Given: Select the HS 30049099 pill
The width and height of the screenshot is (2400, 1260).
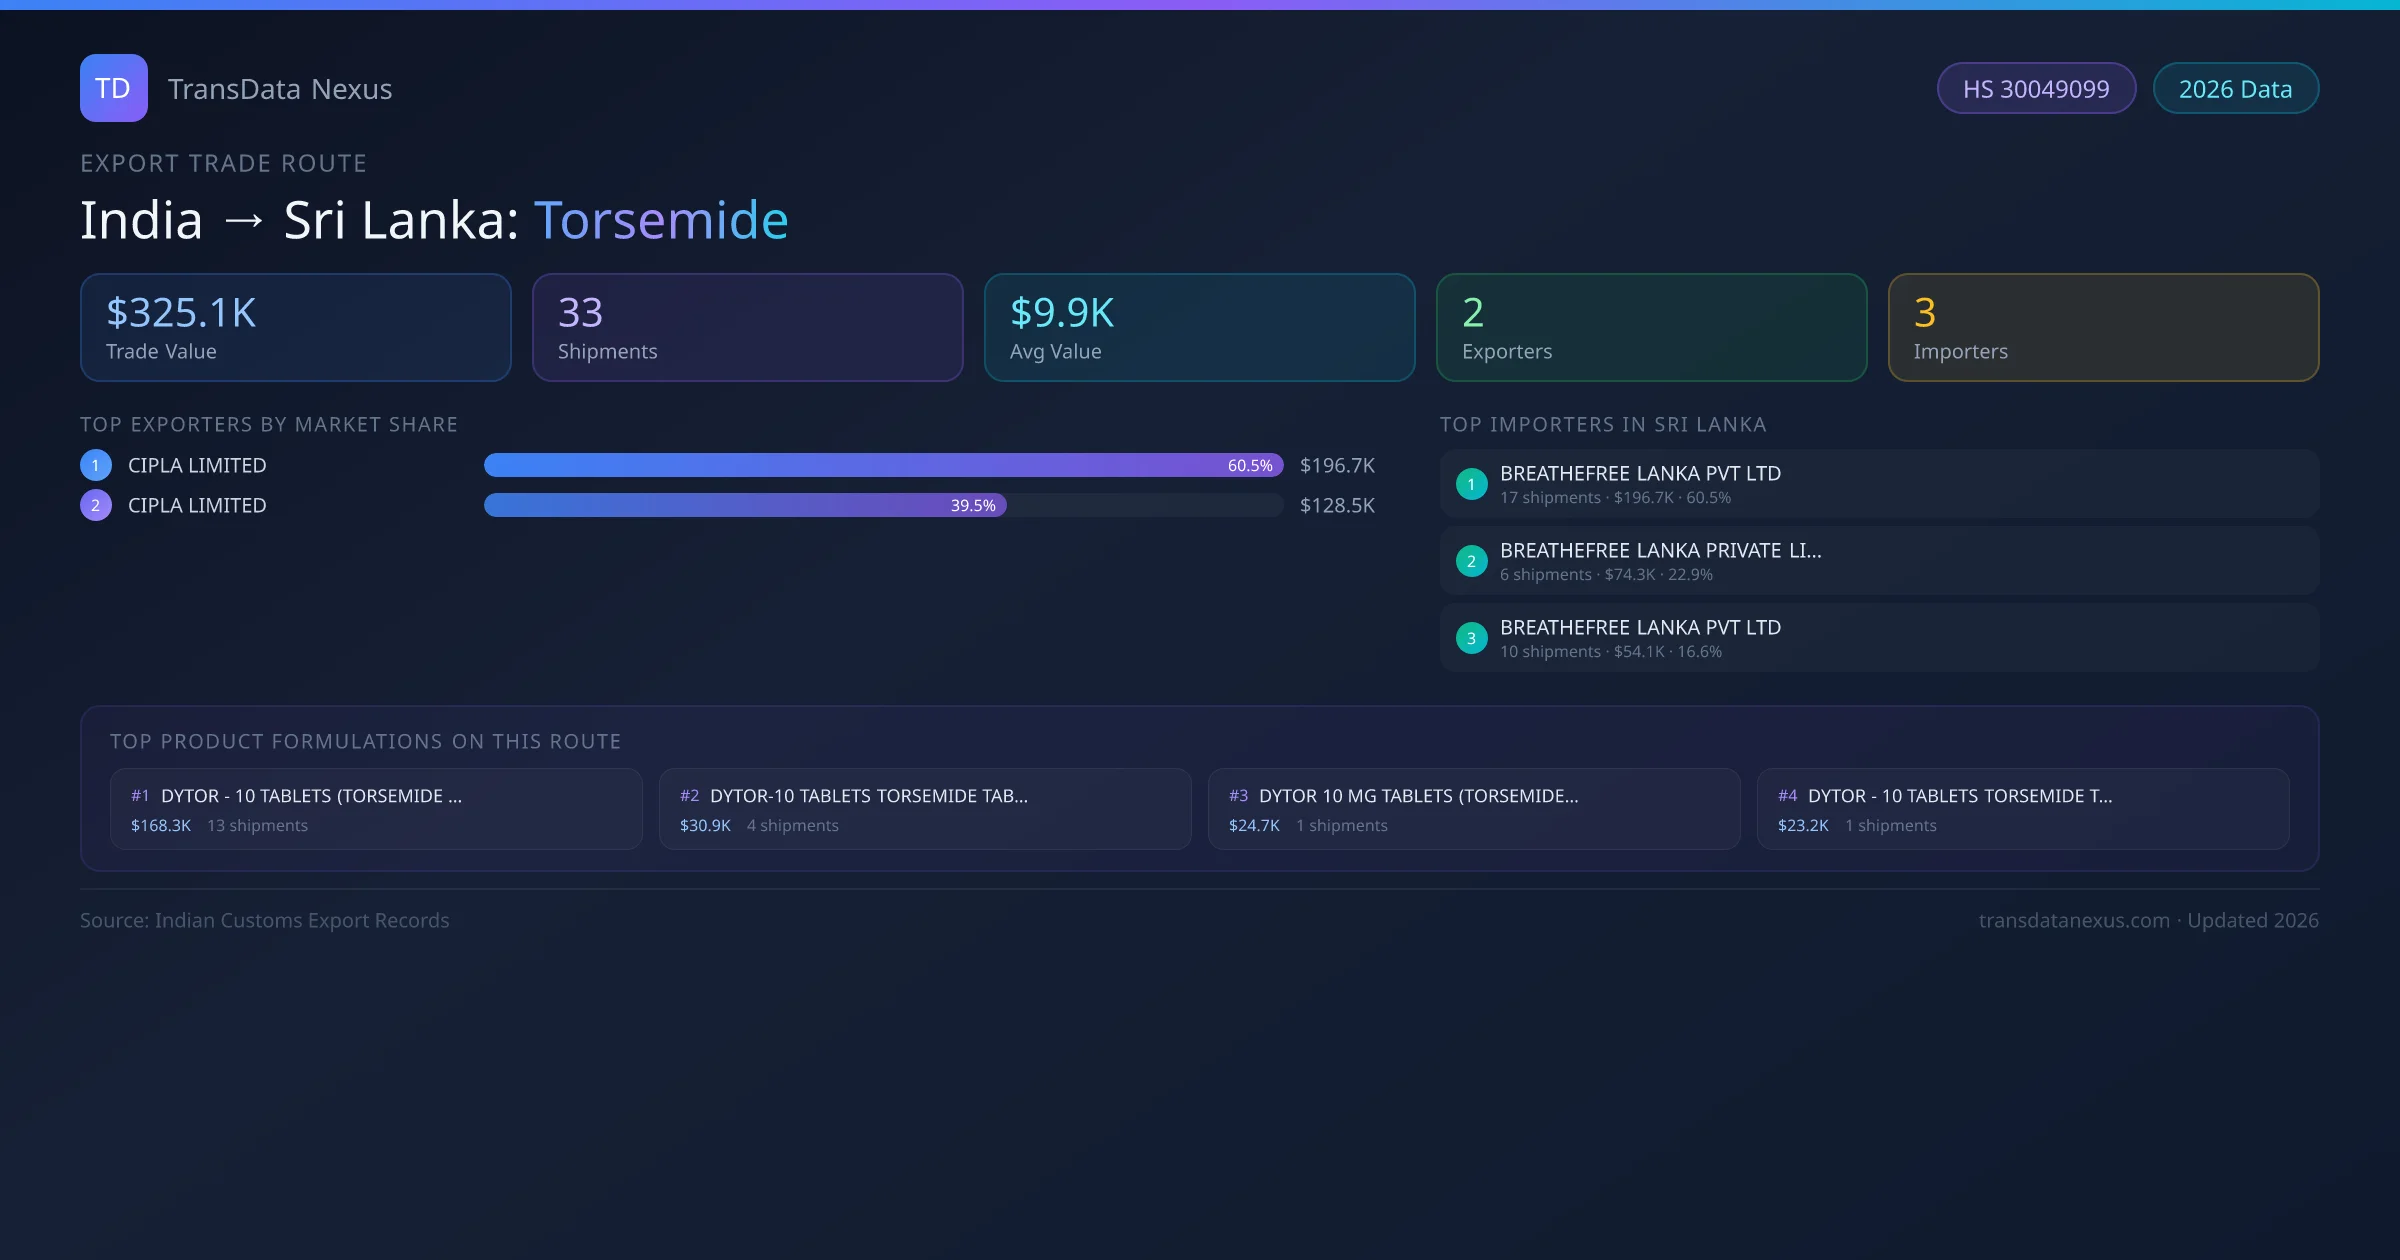Looking at the screenshot, I should [x=2036, y=89].
